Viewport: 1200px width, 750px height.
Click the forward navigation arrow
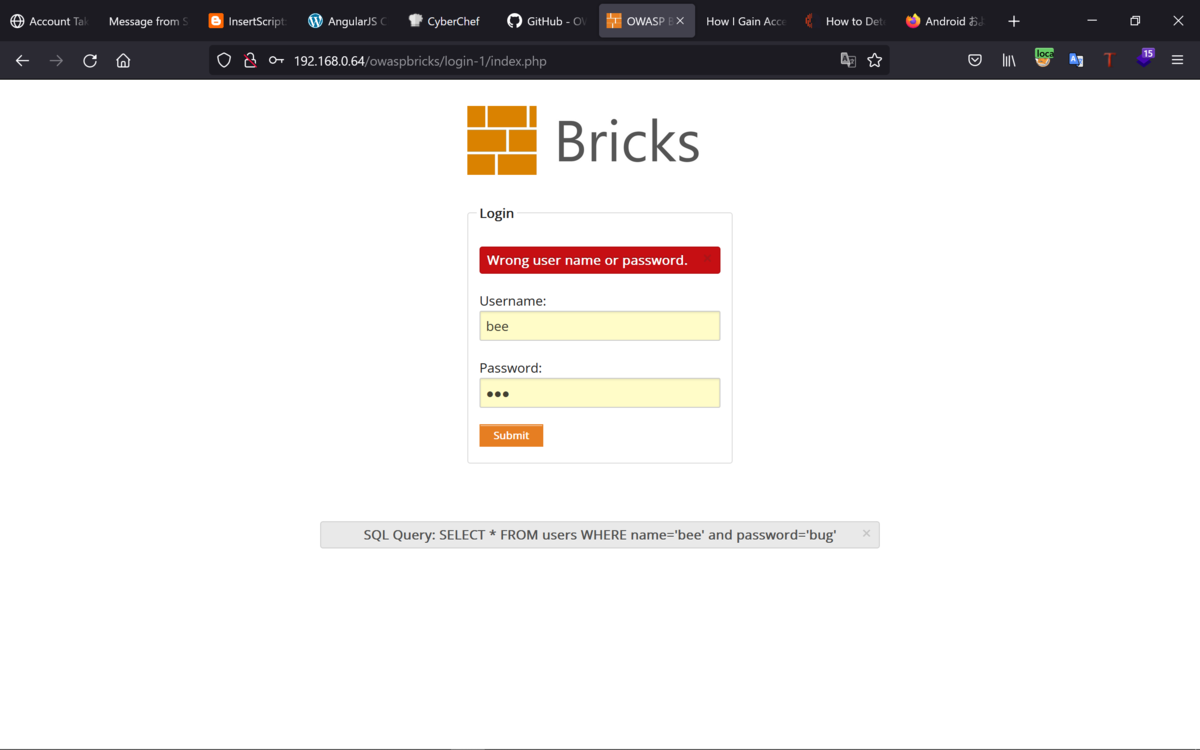click(x=56, y=61)
